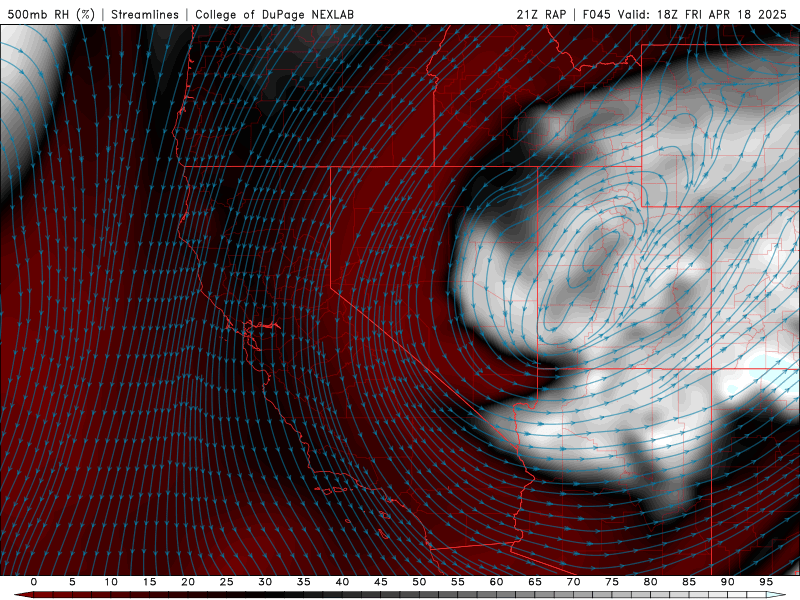The height and width of the screenshot is (600, 800).
Task: Click the "80" value on the color scale
Action: coord(651,582)
